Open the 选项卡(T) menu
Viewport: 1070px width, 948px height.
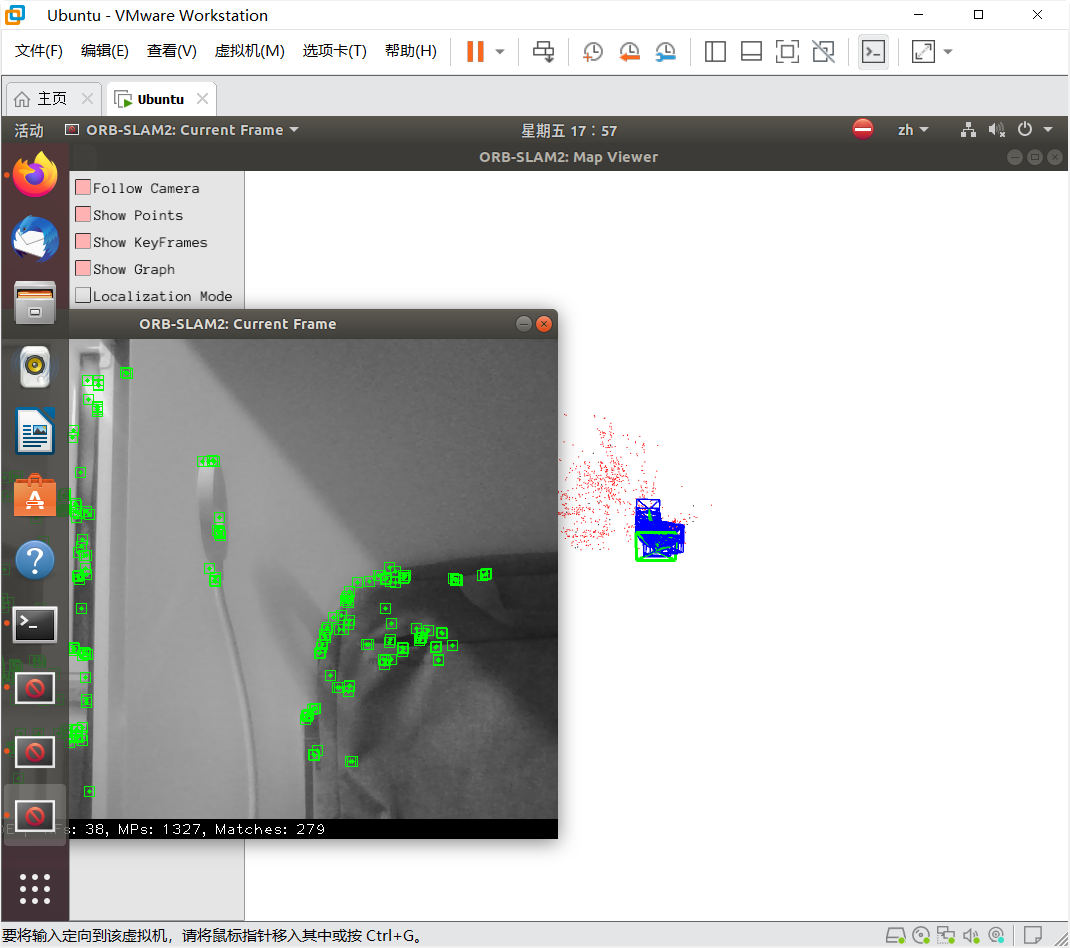pyautogui.click(x=334, y=51)
